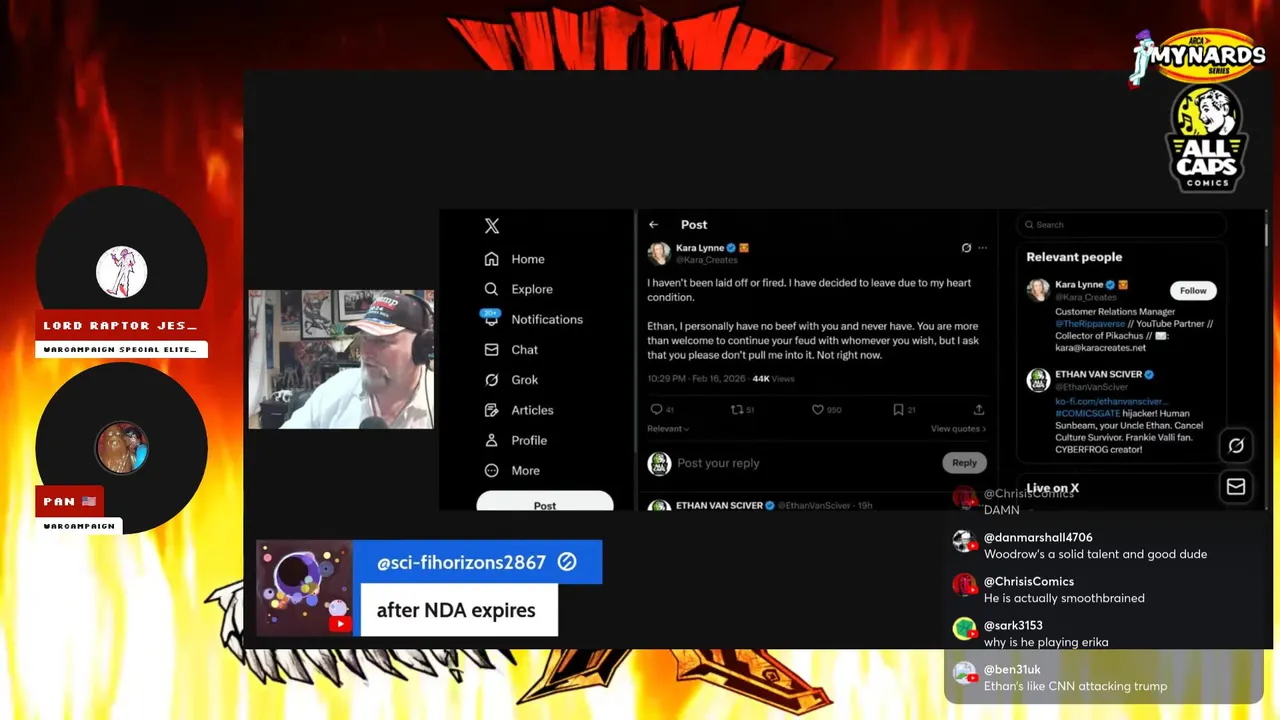
Task: Click ETHAN VAN SCIVER name in reply below
Action: tap(719, 505)
